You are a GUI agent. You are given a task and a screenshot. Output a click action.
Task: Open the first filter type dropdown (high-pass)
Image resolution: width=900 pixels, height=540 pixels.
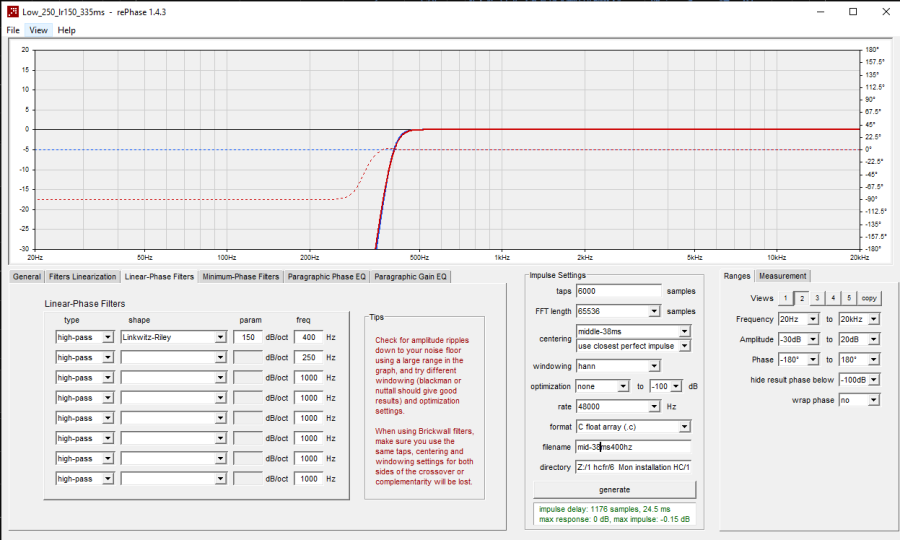[85, 337]
